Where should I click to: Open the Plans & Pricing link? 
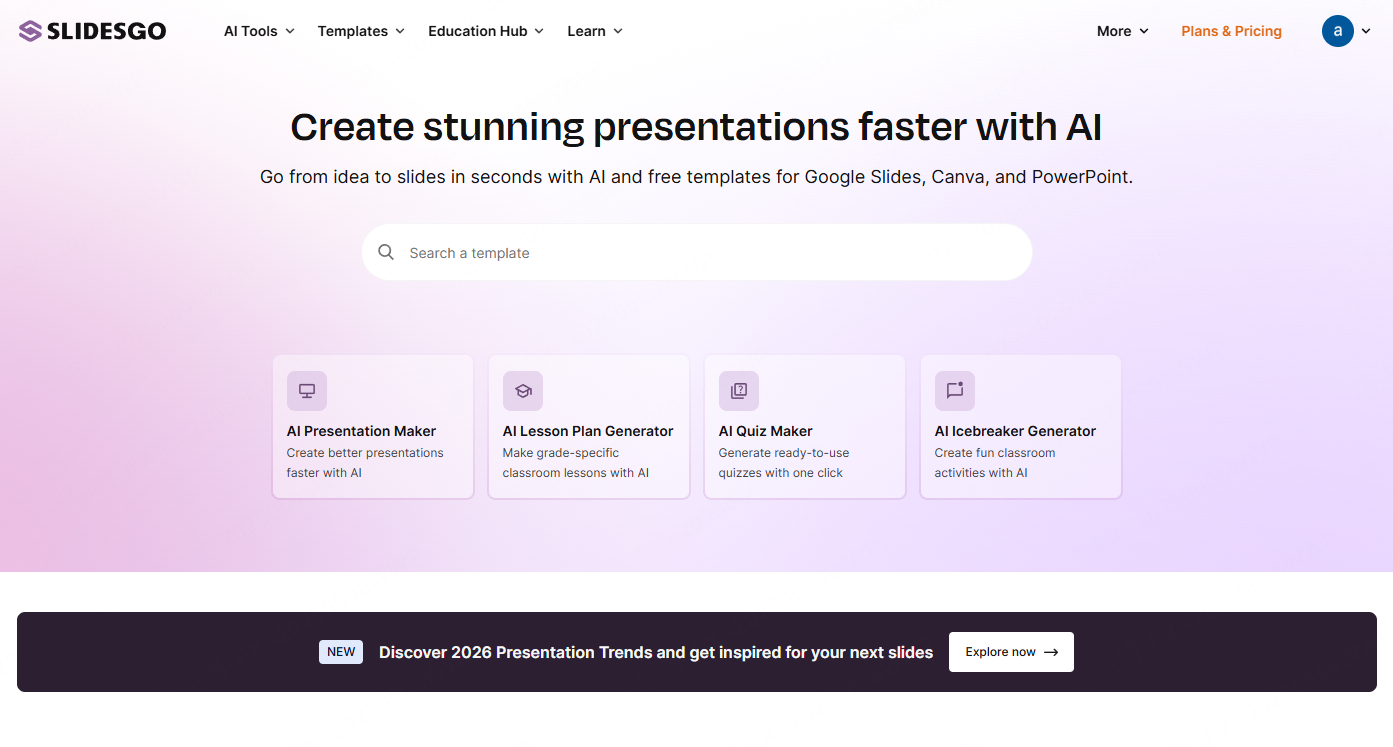1231,31
